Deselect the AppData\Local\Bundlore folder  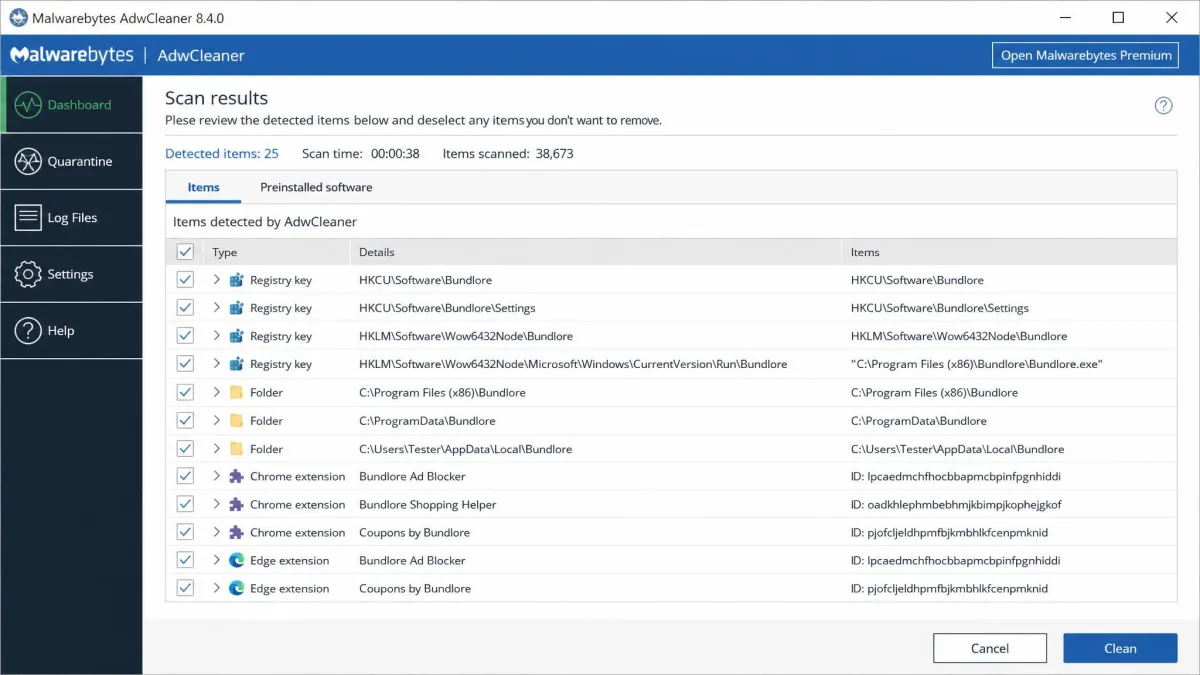click(185, 448)
